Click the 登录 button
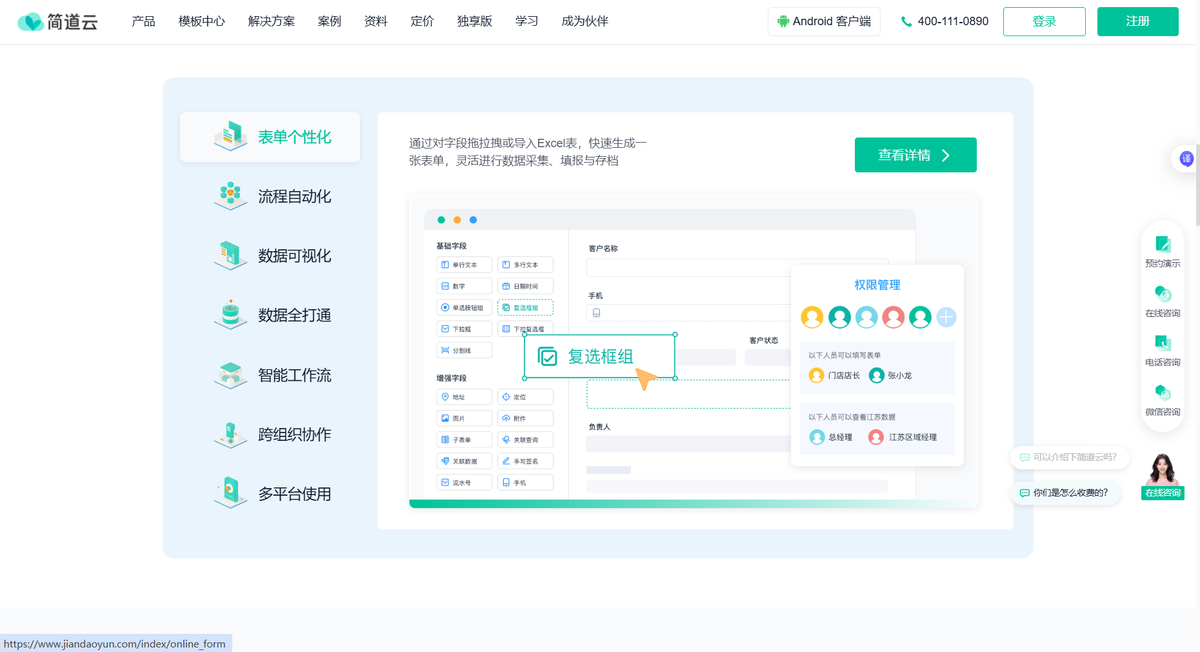 [1044, 21]
